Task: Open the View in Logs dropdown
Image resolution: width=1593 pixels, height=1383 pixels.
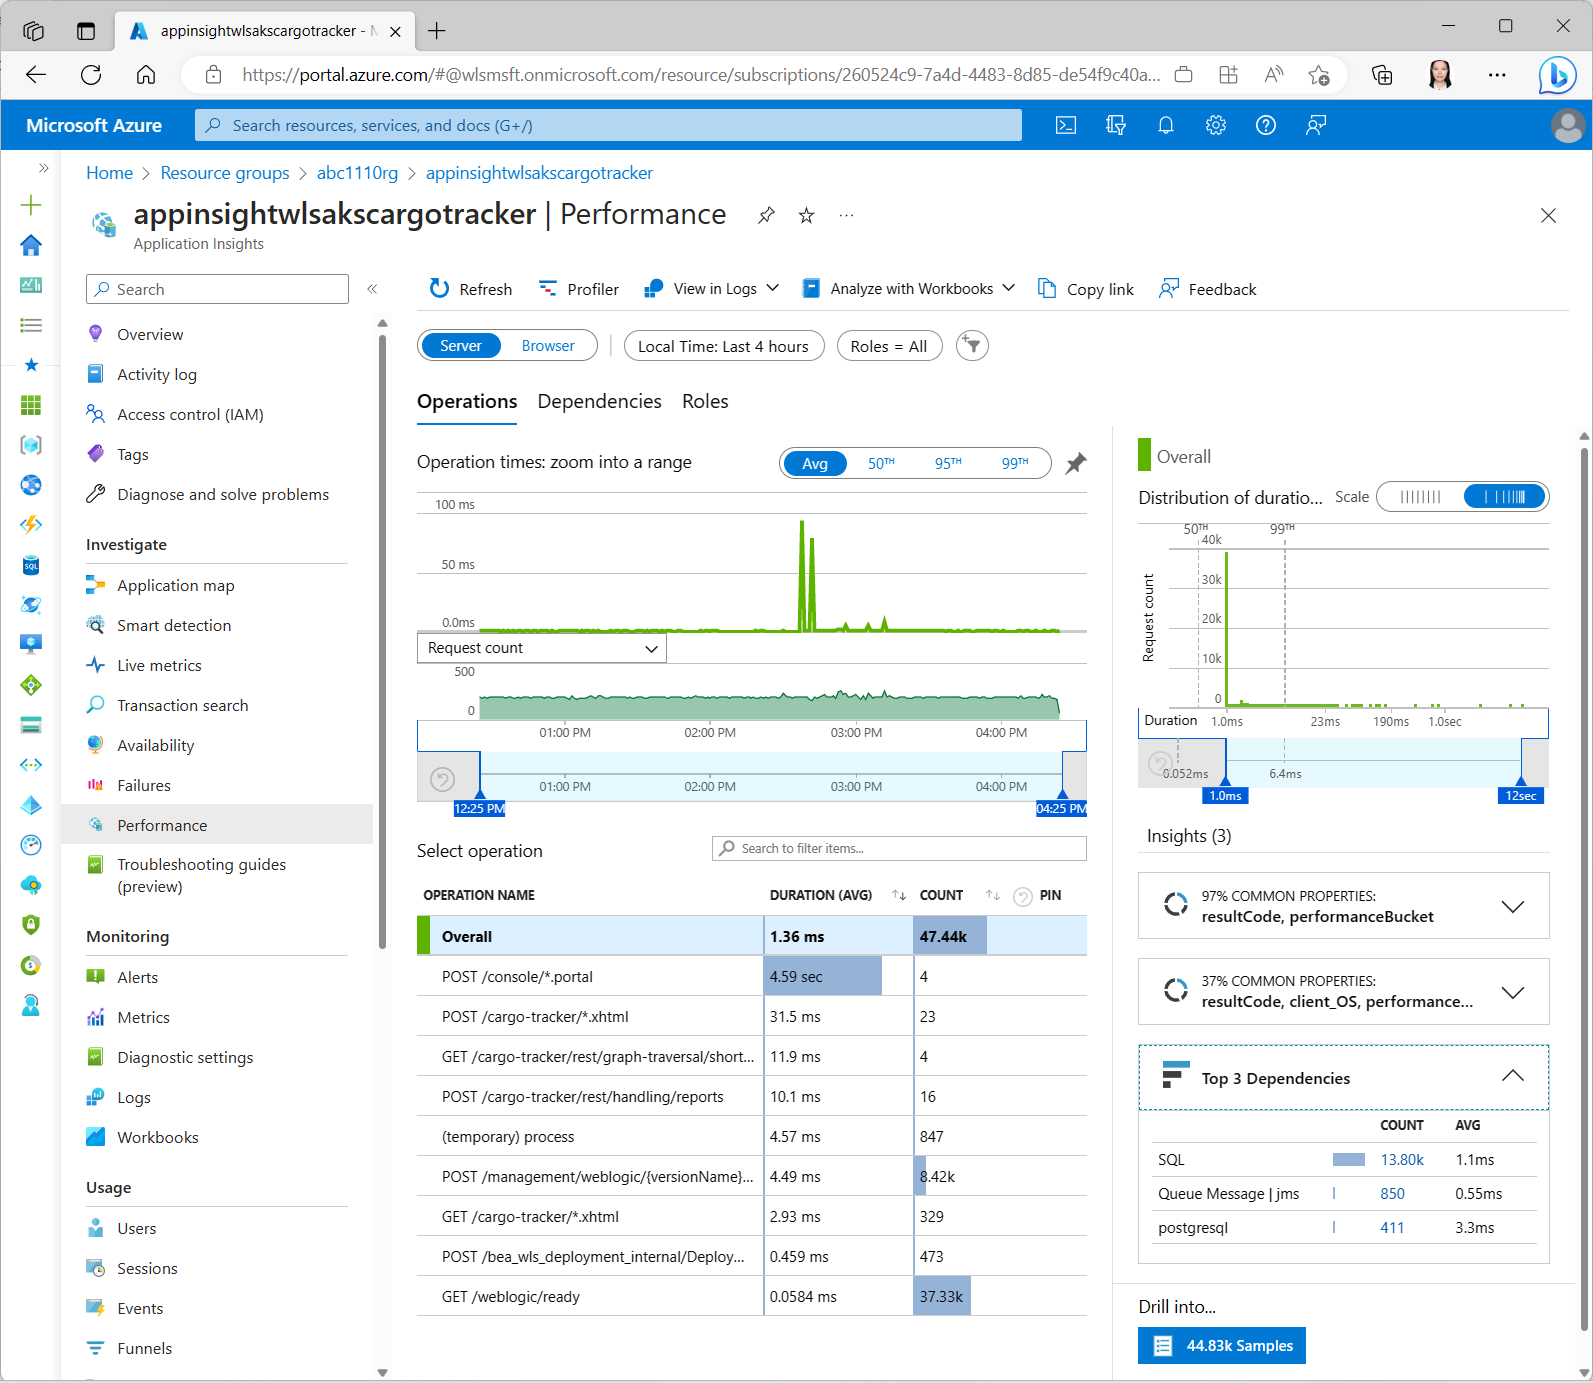Action: 712,289
